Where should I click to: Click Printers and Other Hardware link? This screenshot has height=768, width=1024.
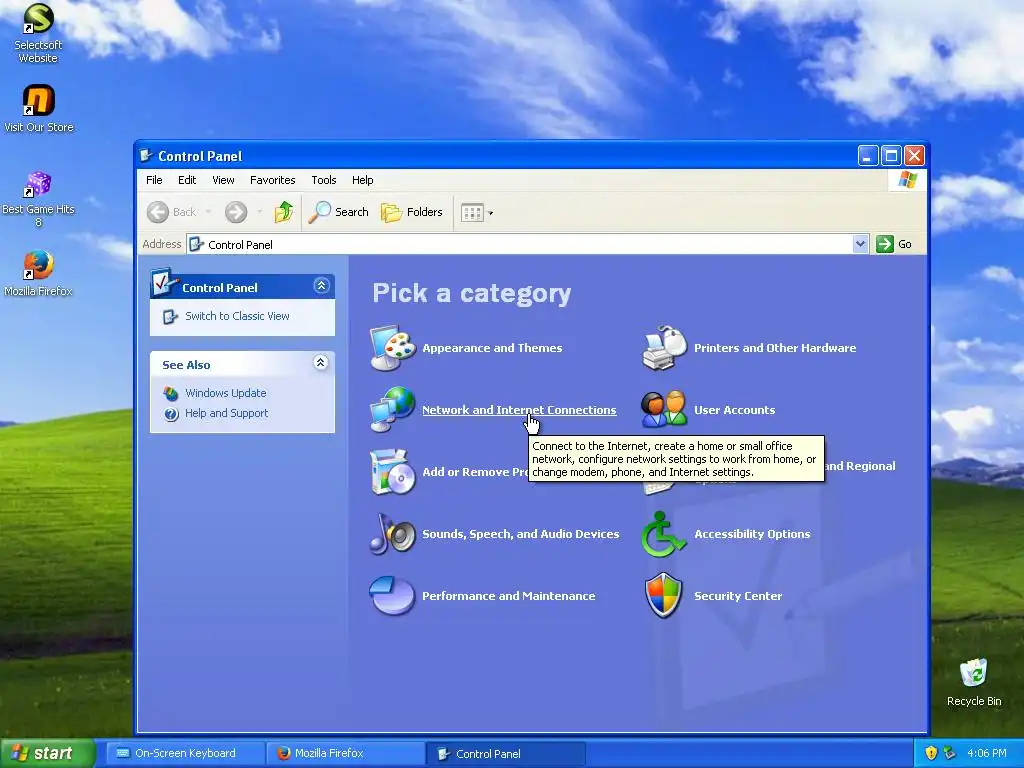pyautogui.click(x=775, y=348)
